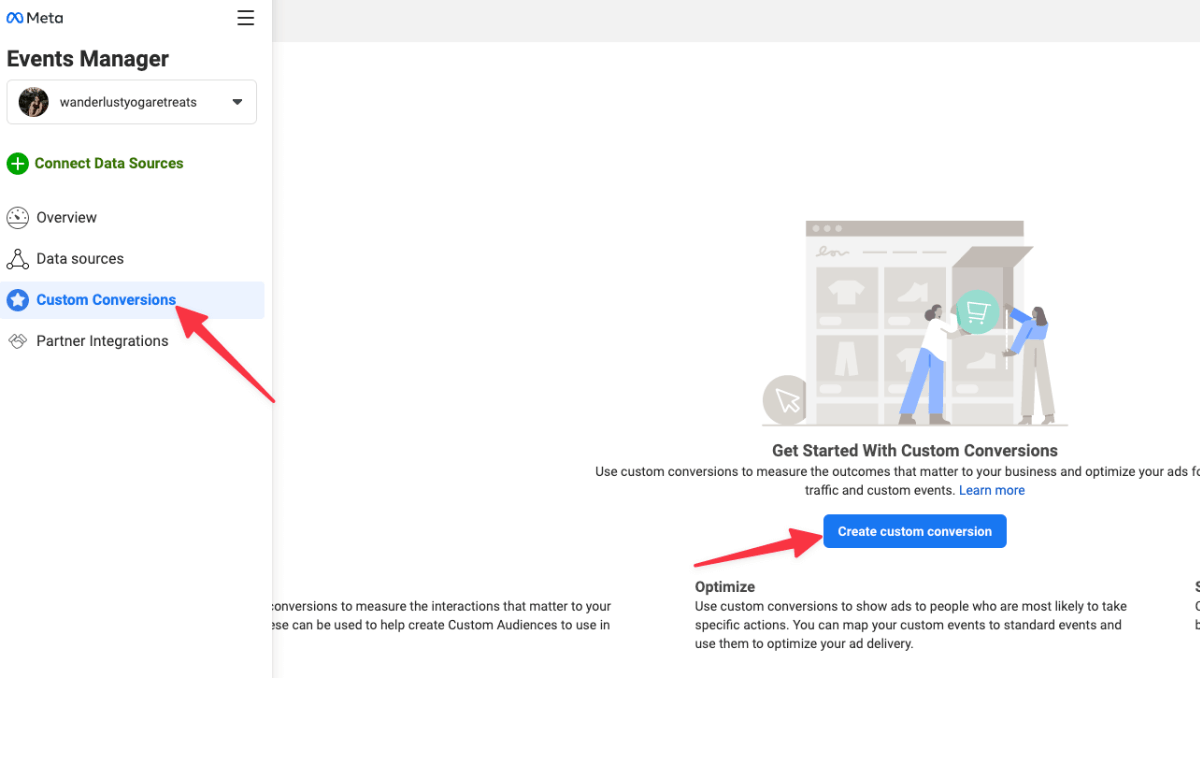Image resolution: width=1200 pixels, height=771 pixels.
Task: Expand the account selector chevron
Action: pyautogui.click(x=237, y=101)
